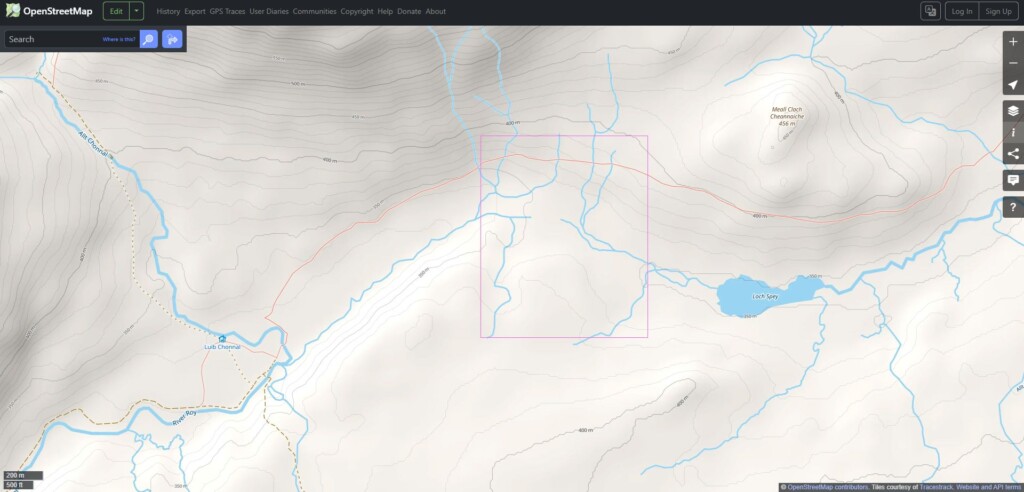The width and height of the screenshot is (1024, 492).
Task: Open the Share panel icon
Action: [1013, 154]
